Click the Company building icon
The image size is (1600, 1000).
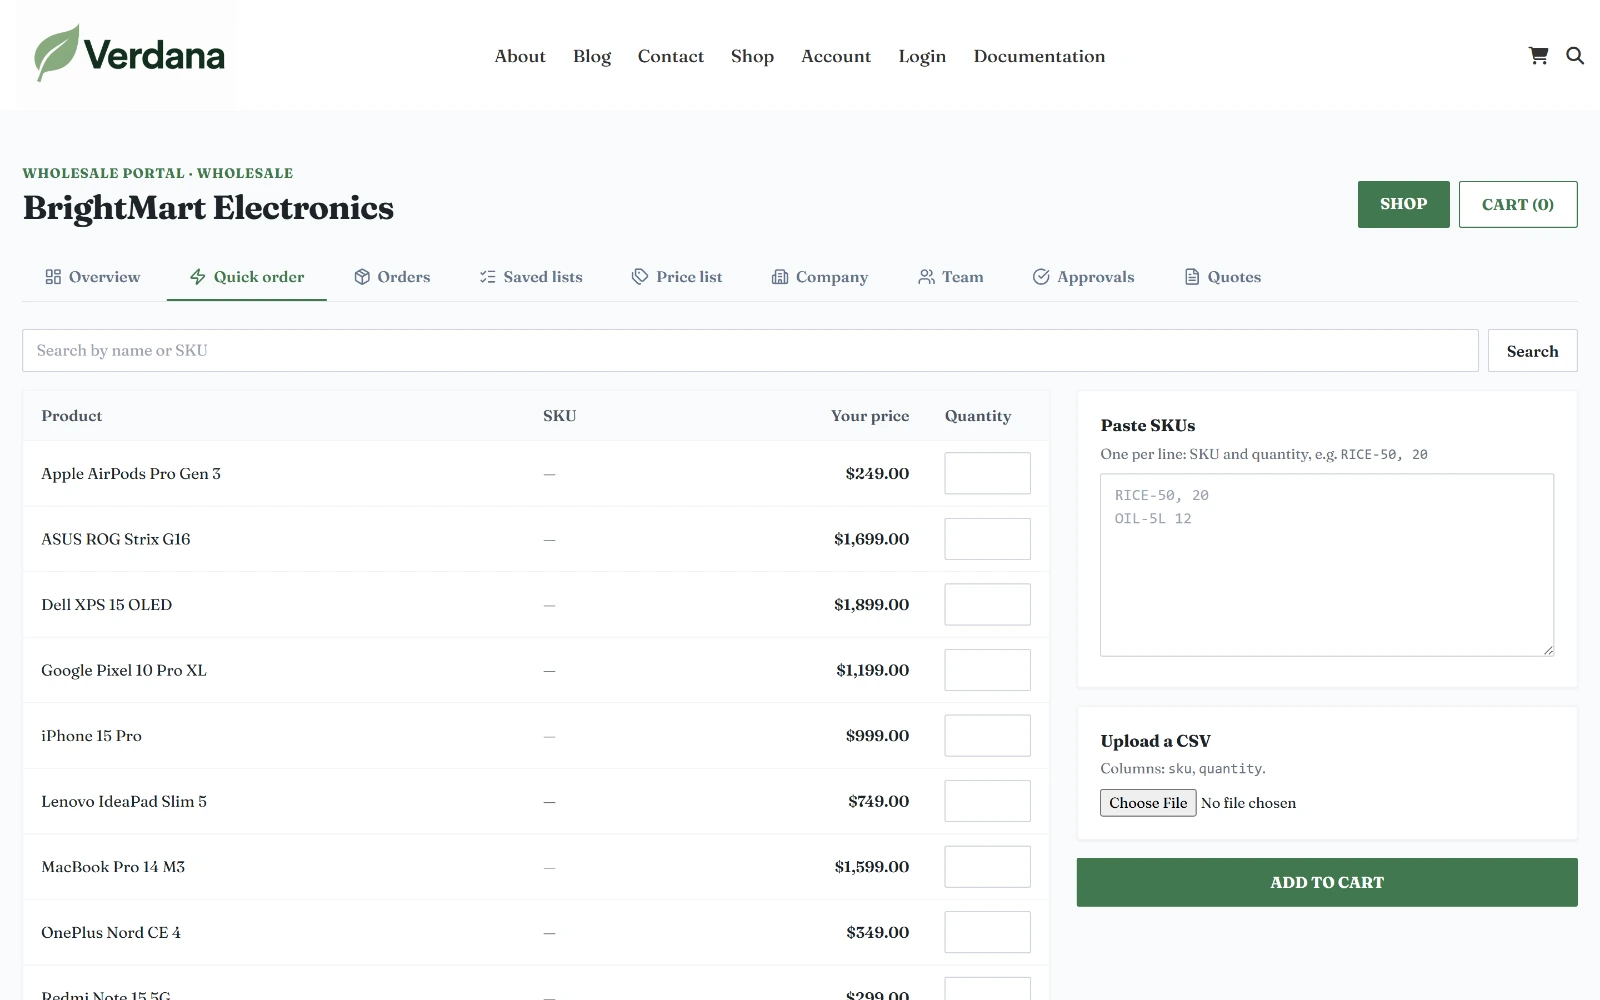[780, 277]
